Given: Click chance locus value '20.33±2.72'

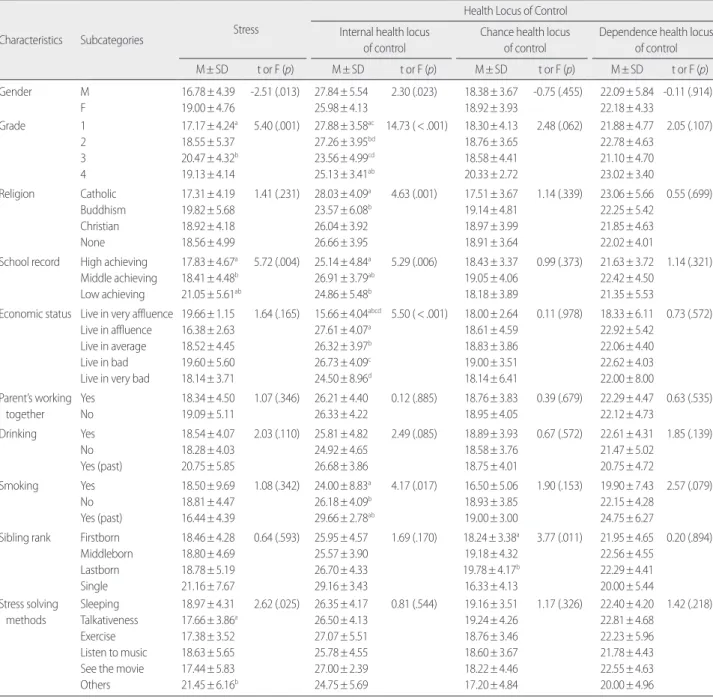Looking at the screenshot, I should point(491,175).
